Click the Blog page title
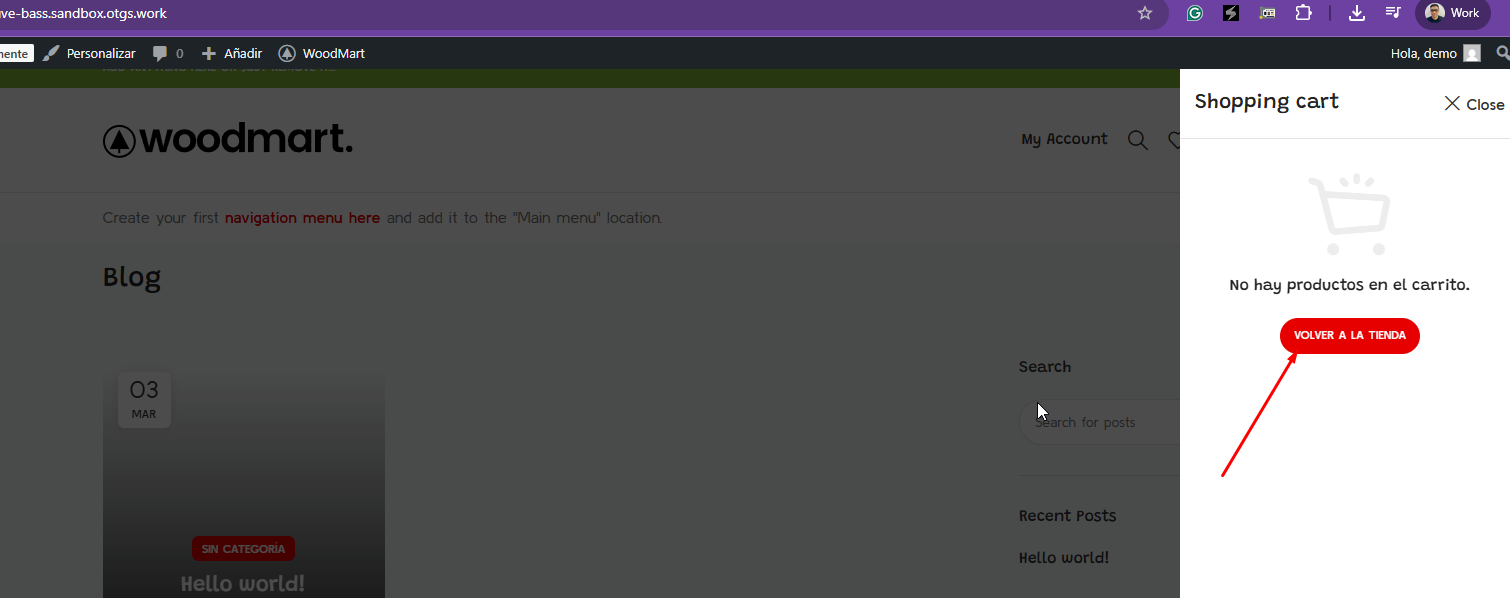Screen dimensions: 1510x598 [x=132, y=277]
